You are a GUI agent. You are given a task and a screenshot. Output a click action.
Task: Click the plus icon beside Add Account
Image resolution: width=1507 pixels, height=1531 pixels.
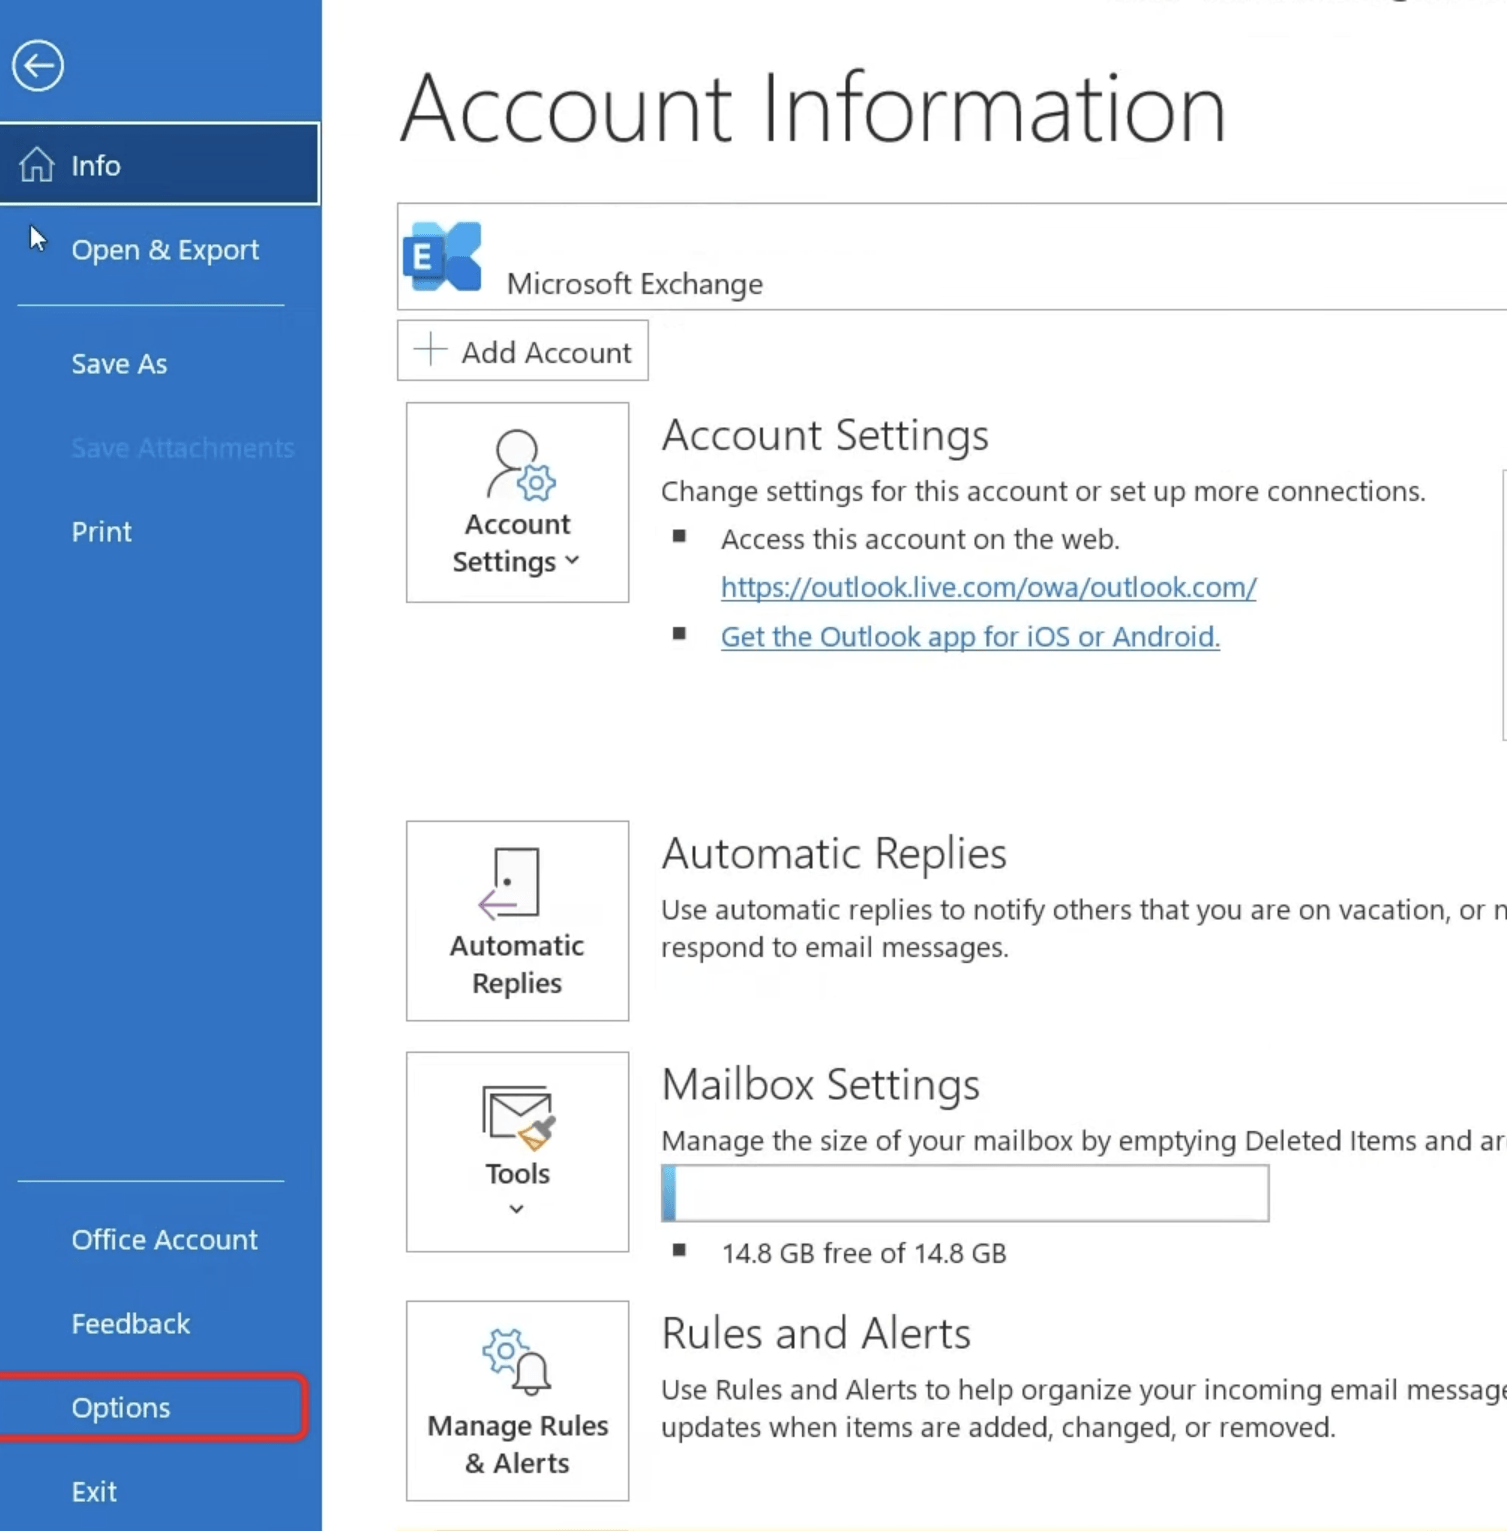point(430,350)
